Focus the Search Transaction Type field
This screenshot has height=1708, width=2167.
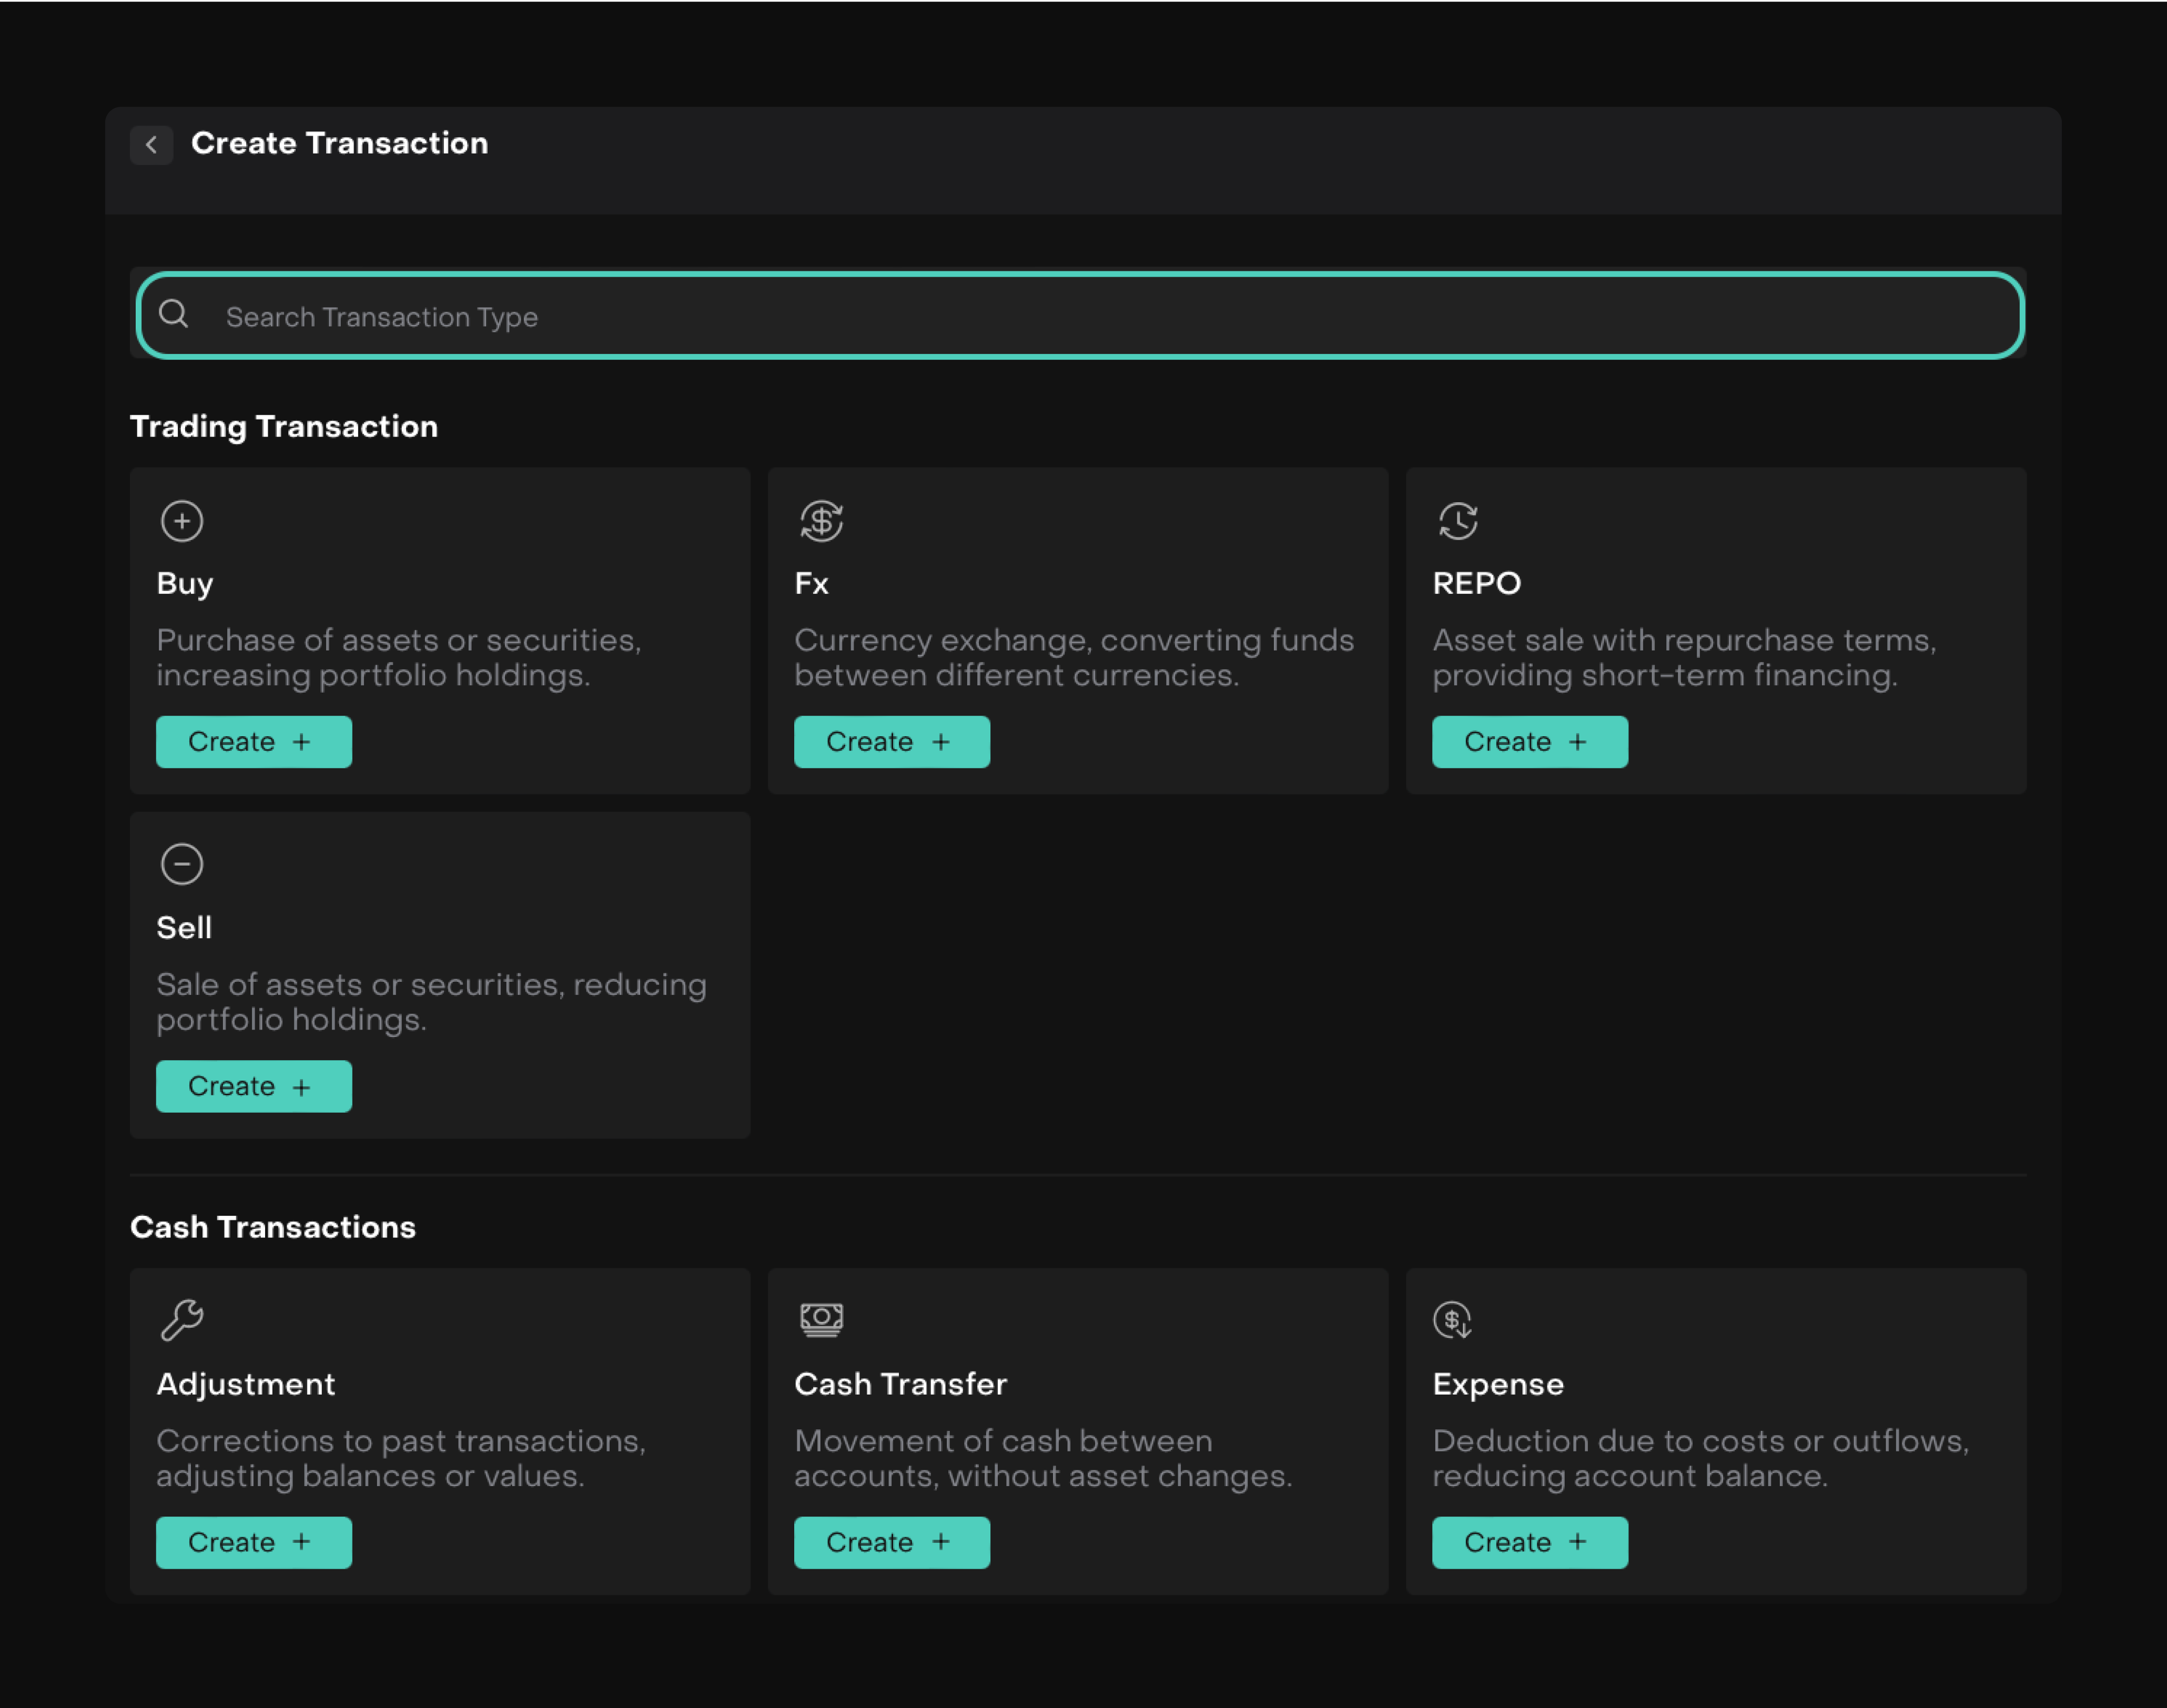1080,316
